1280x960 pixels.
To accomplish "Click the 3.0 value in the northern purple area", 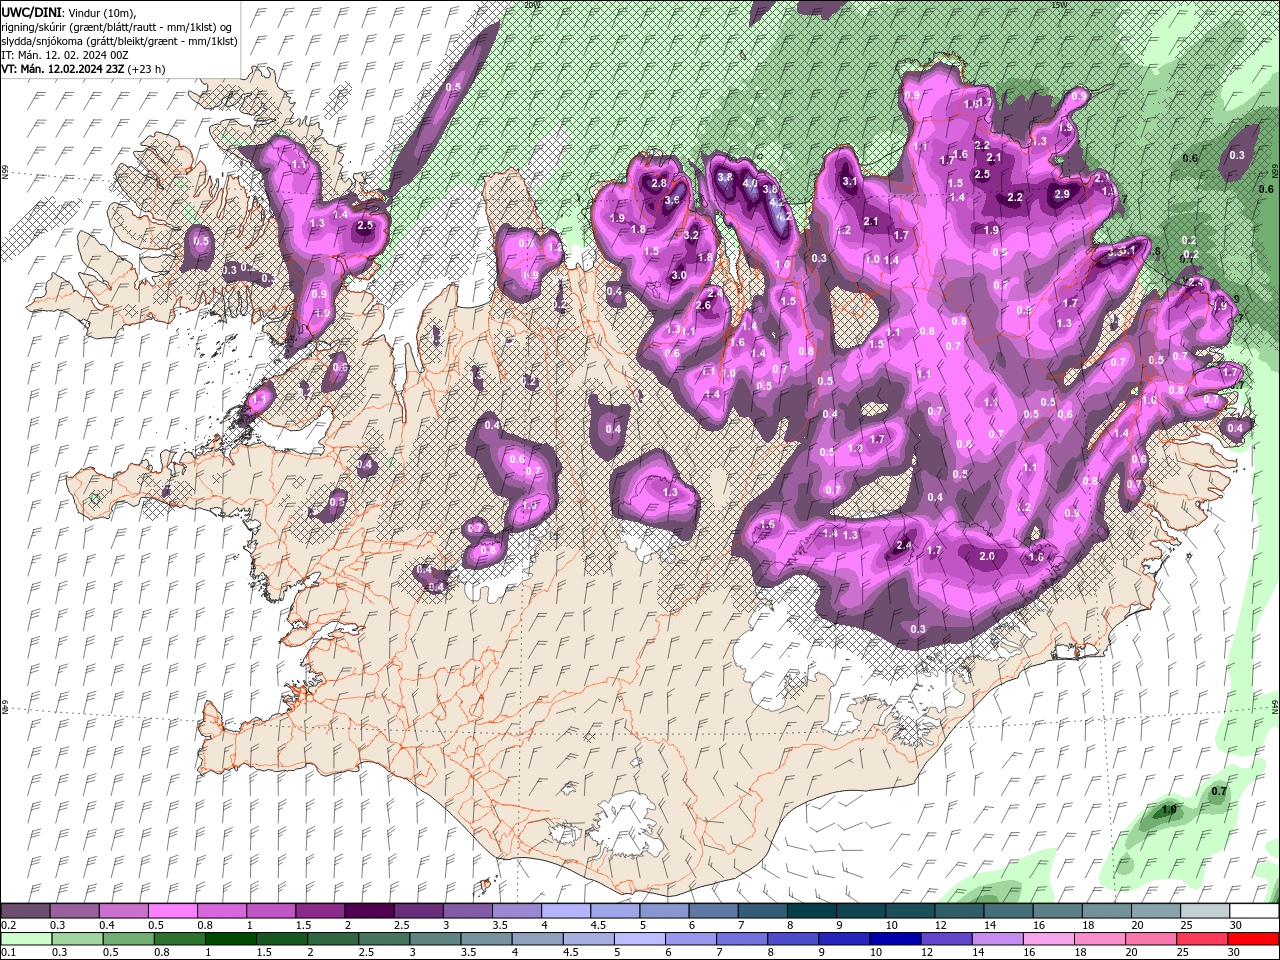I will (679, 275).
